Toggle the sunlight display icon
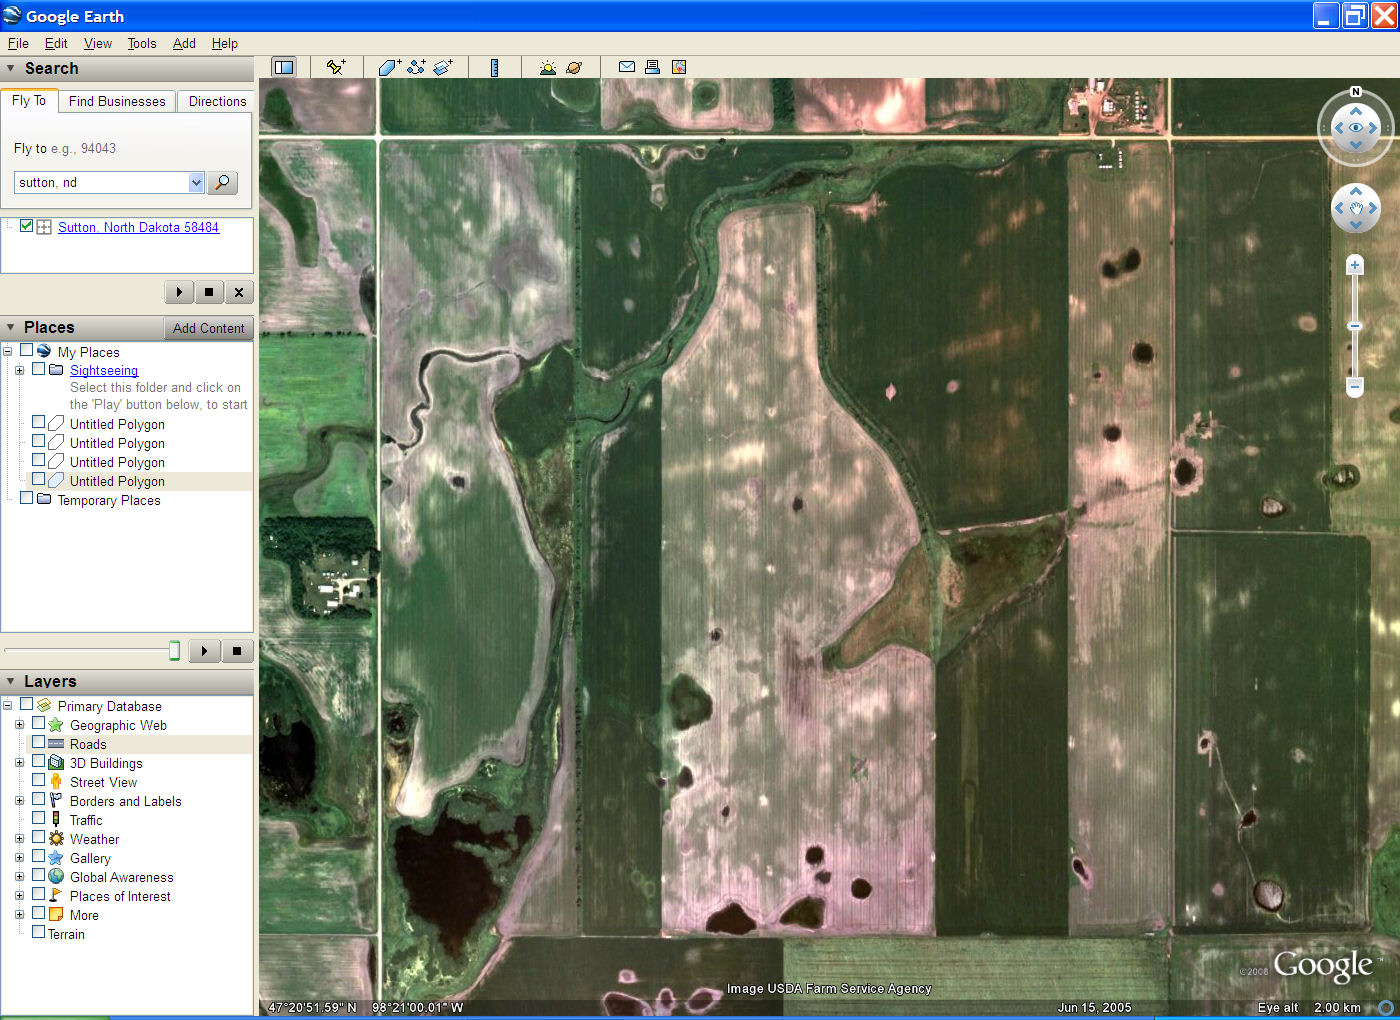This screenshot has width=1400, height=1020. 547,67
